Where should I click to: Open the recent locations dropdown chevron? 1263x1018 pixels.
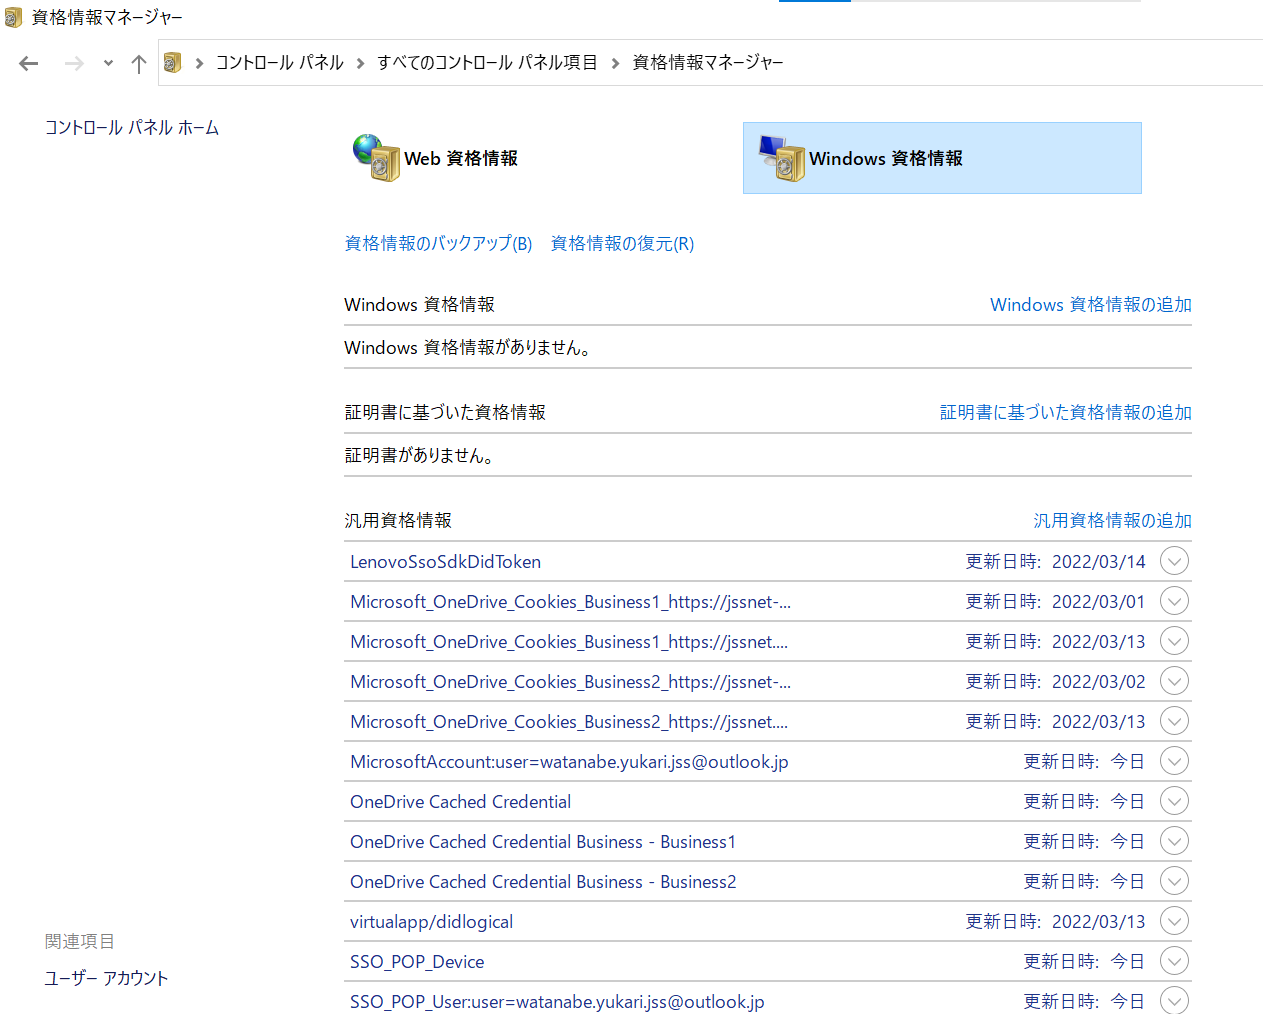point(108,63)
